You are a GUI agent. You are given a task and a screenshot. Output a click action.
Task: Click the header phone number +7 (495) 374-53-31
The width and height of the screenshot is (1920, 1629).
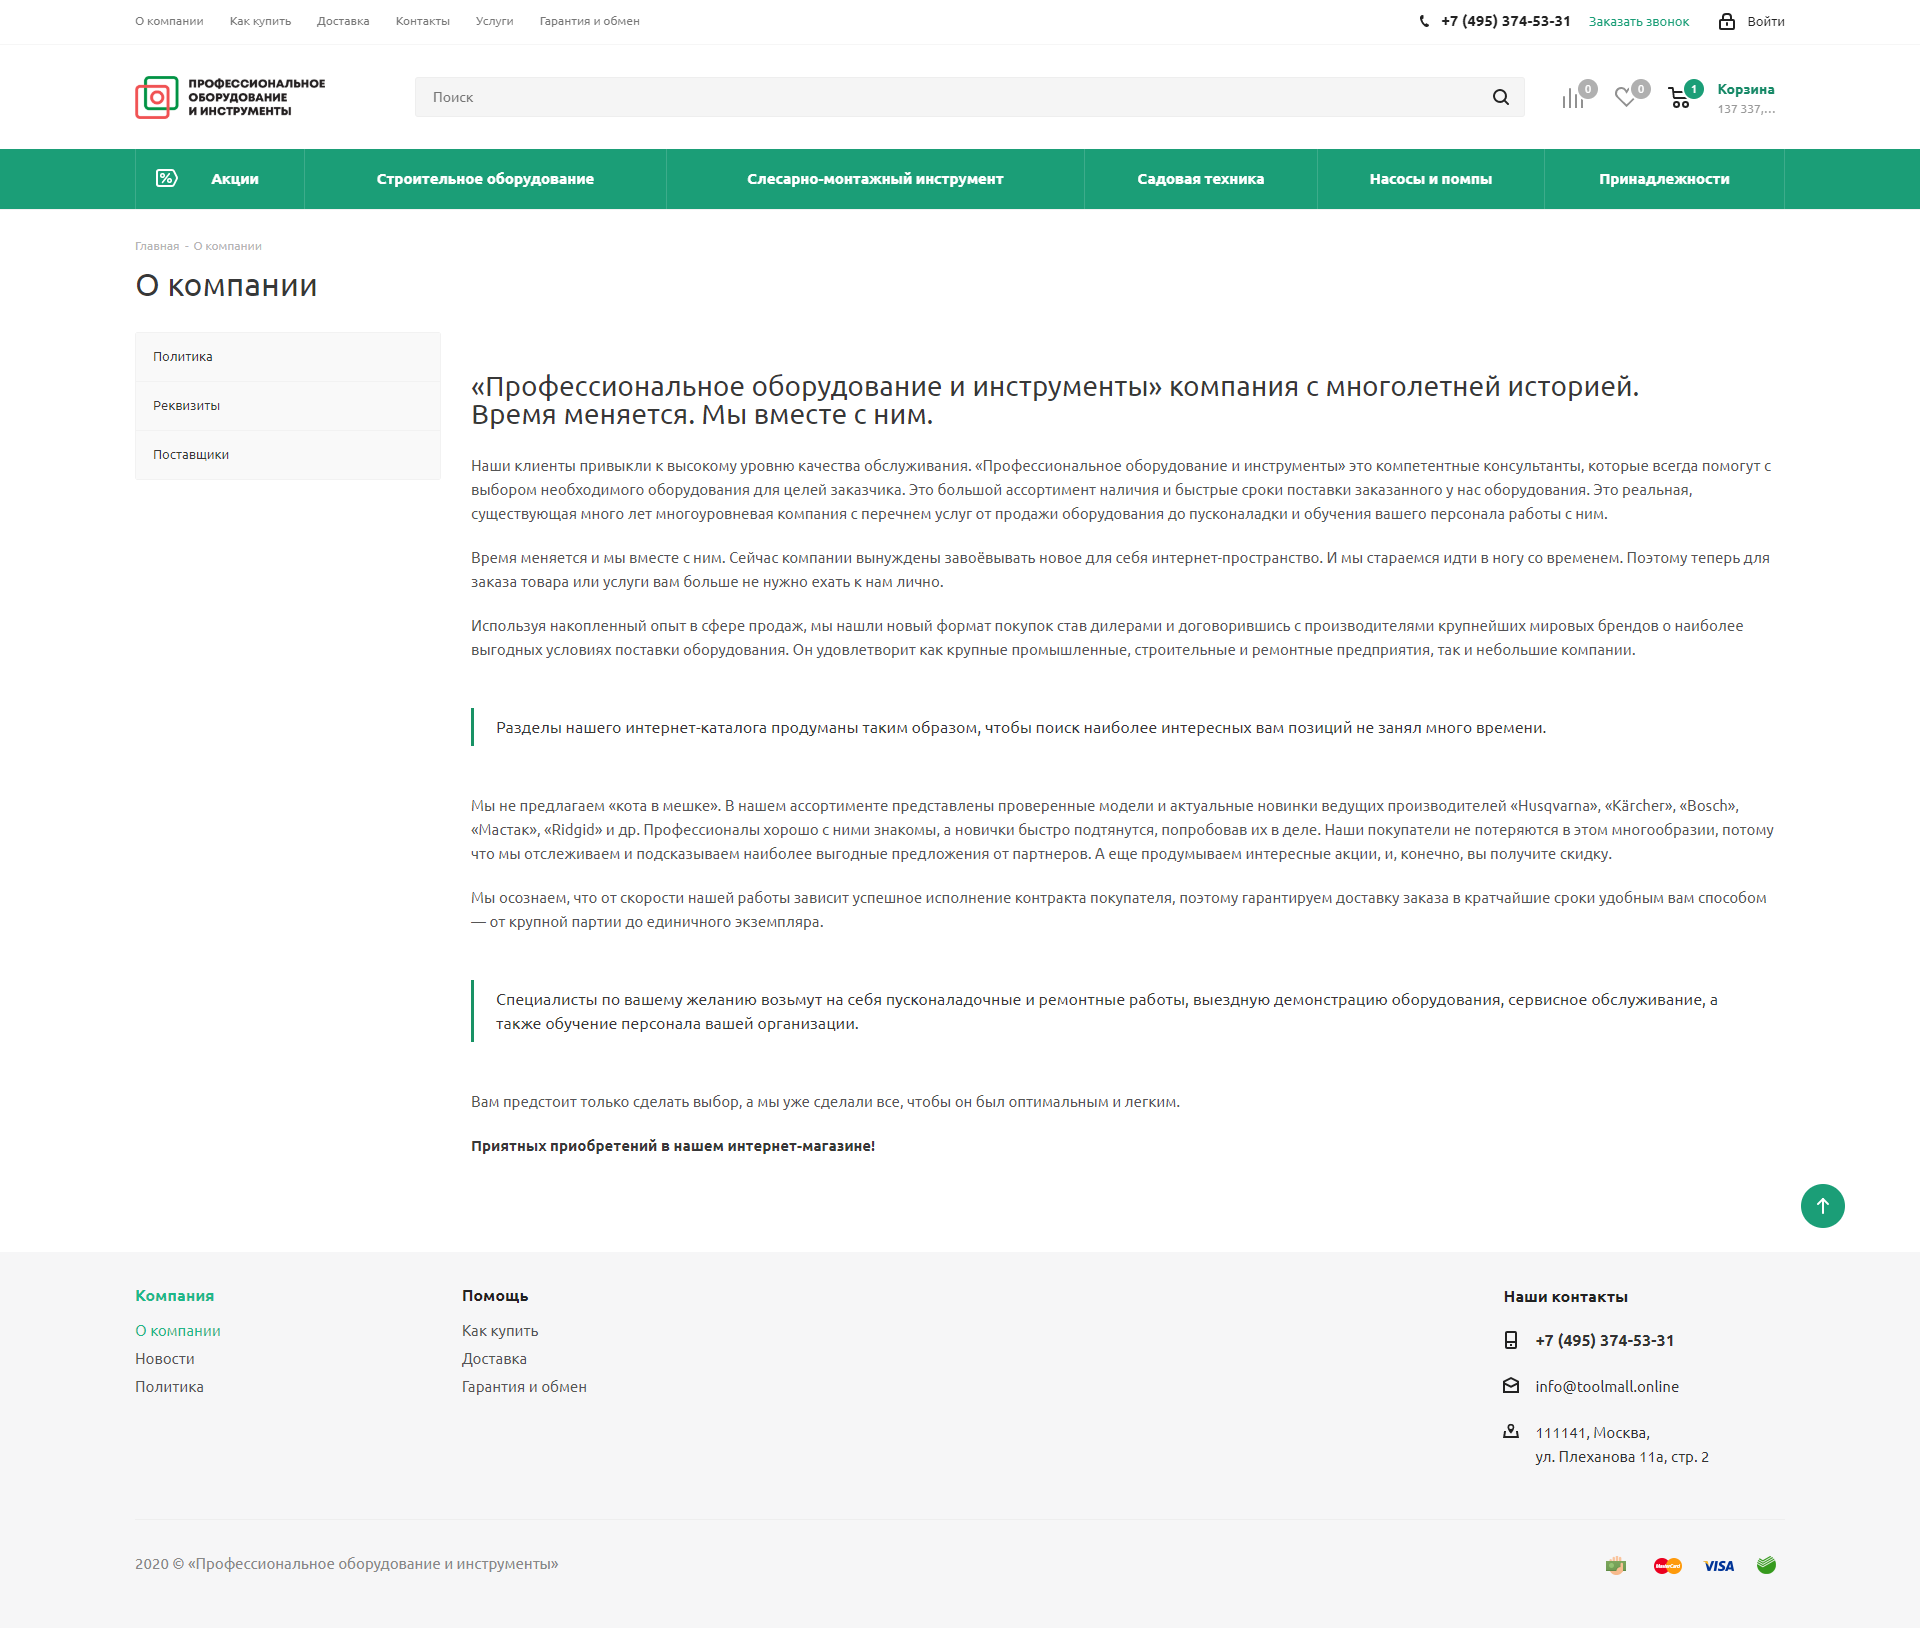coord(1505,21)
